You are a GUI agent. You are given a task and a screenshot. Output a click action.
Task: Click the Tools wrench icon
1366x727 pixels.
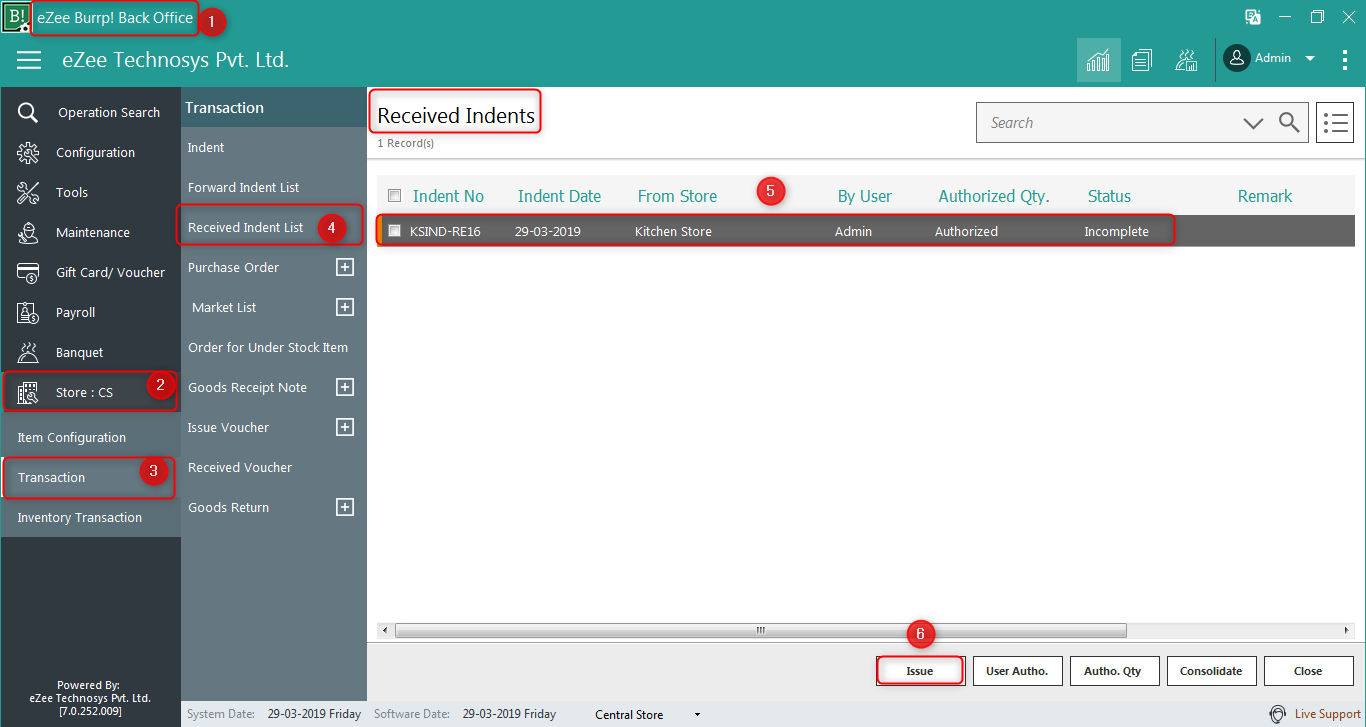coord(28,192)
